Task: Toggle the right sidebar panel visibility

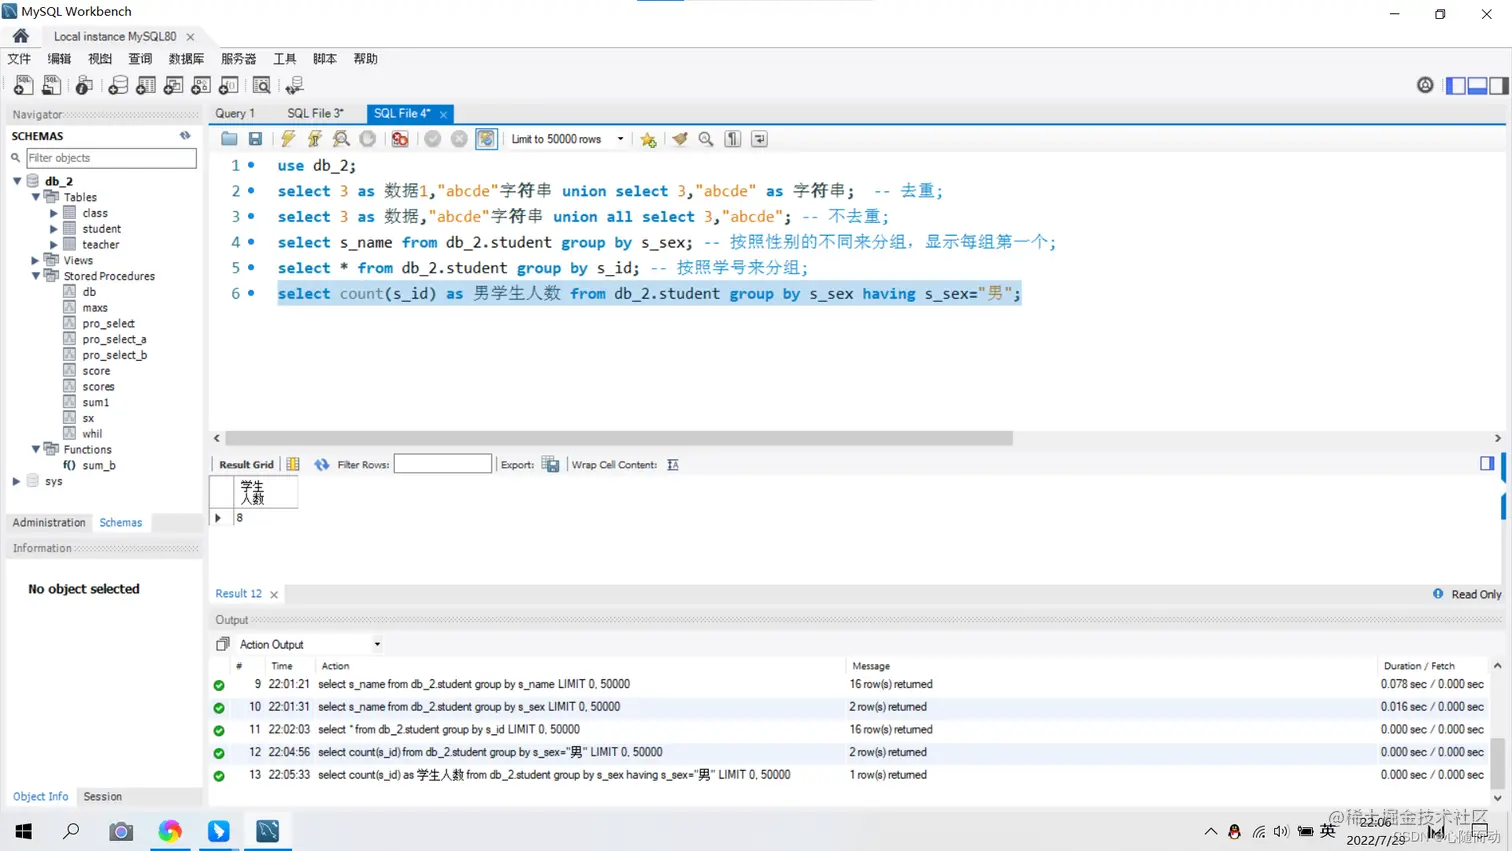Action: pyautogui.click(x=1499, y=86)
